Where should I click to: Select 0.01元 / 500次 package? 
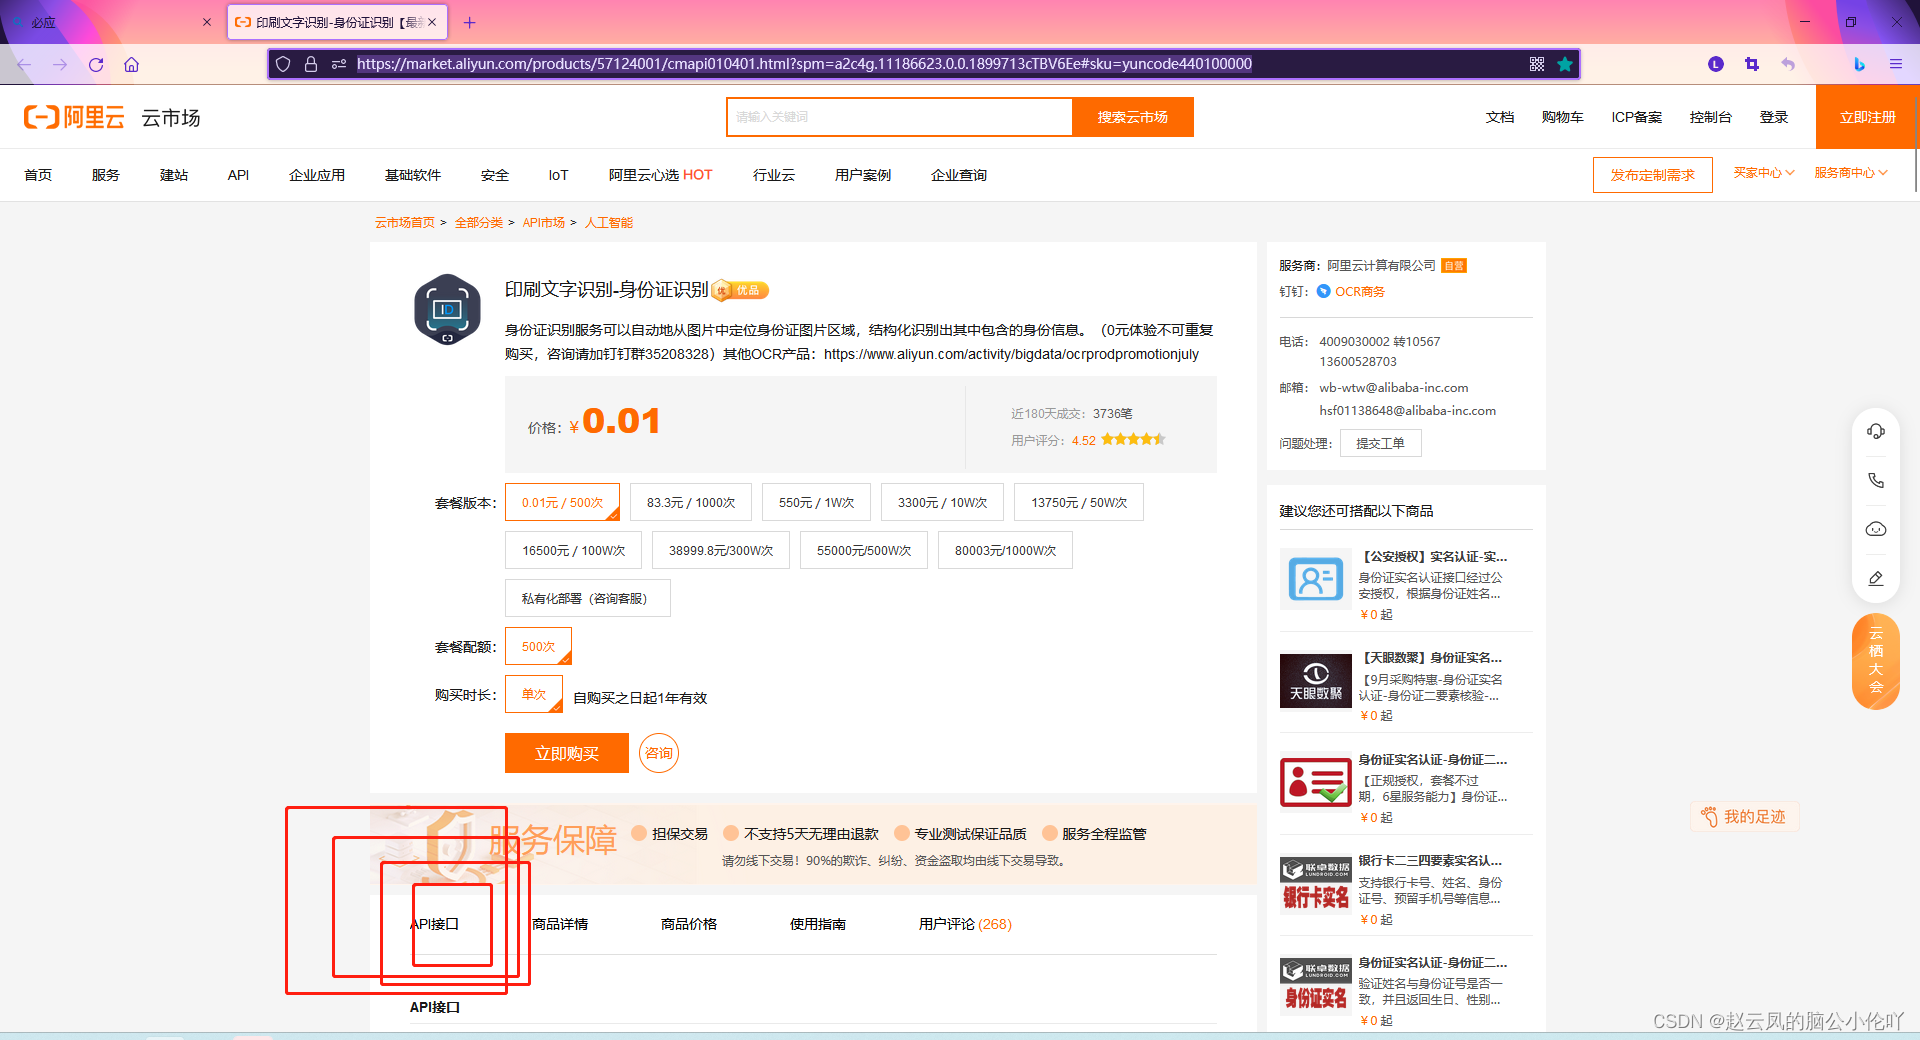562,502
